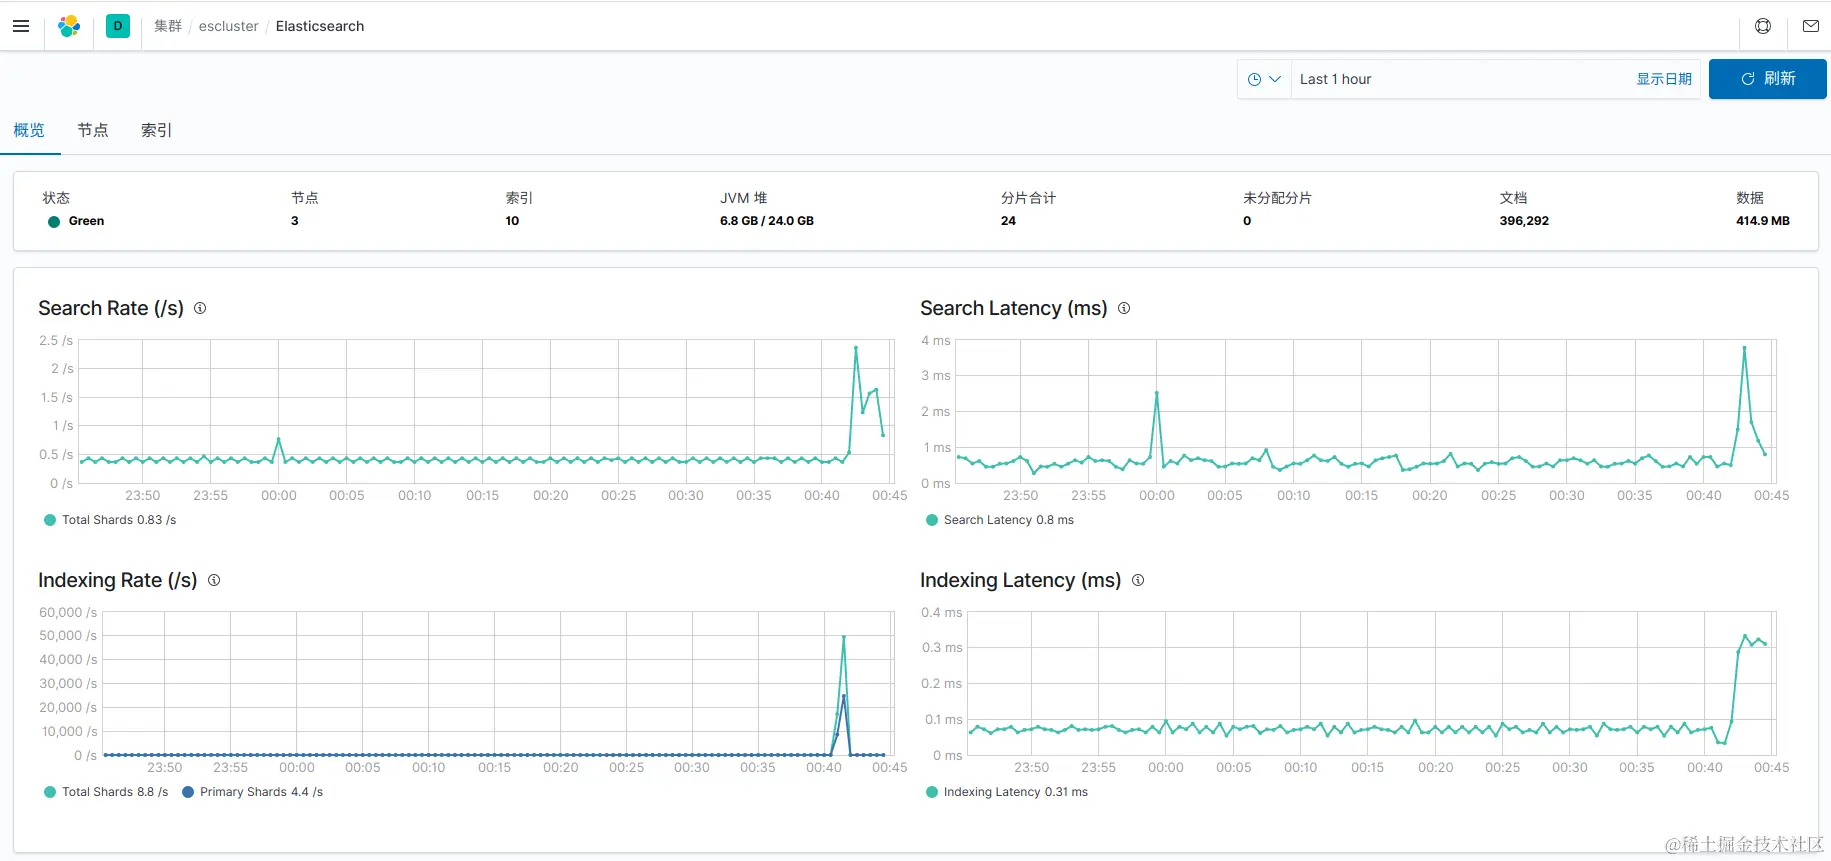Go to escluster breadcrumb
The image size is (1831, 861).
pos(228,26)
